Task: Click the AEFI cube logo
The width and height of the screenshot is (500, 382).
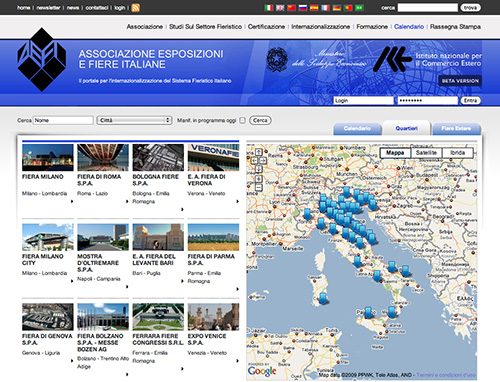Action: tap(42, 60)
